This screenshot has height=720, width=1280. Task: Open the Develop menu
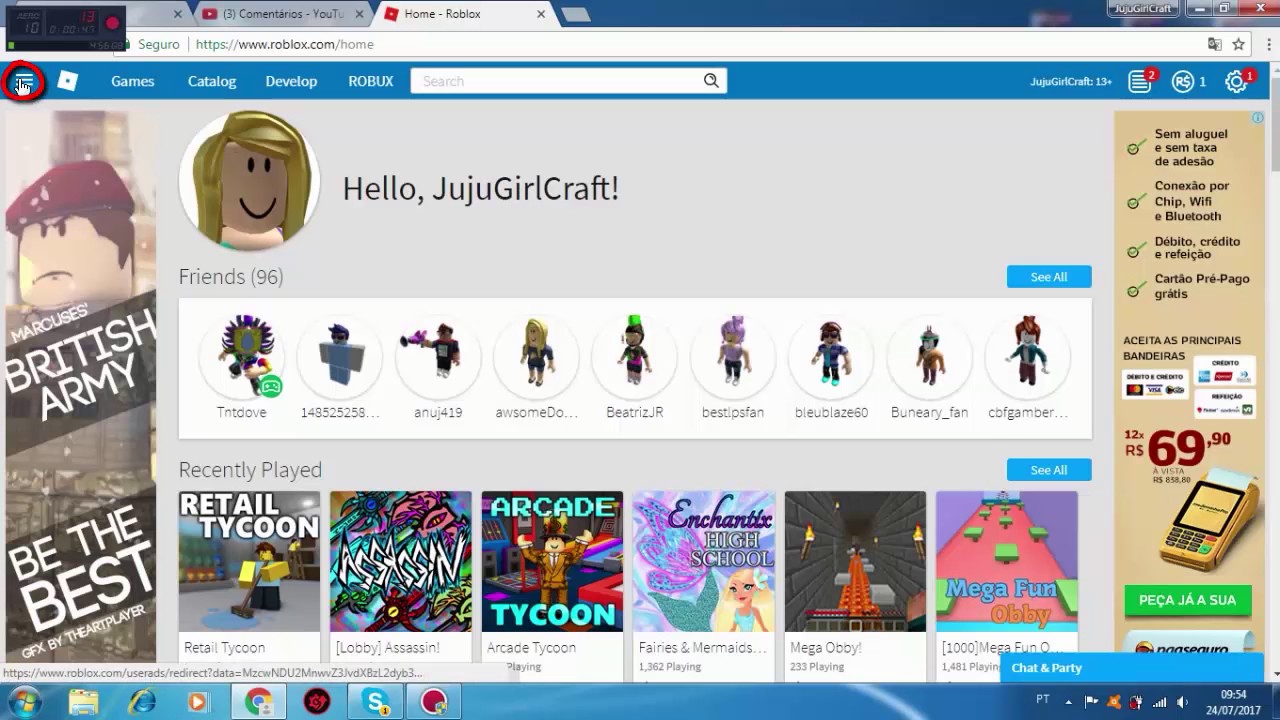(291, 81)
